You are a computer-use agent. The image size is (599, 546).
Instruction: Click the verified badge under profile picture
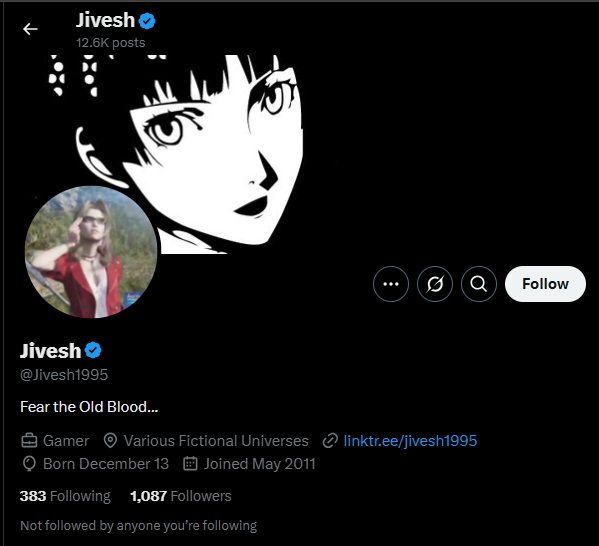click(x=93, y=350)
